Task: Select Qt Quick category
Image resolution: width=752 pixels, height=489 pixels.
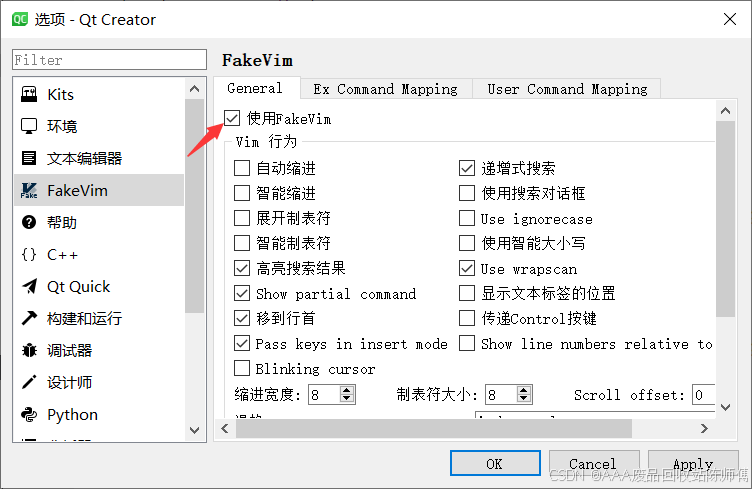Action: point(99,287)
